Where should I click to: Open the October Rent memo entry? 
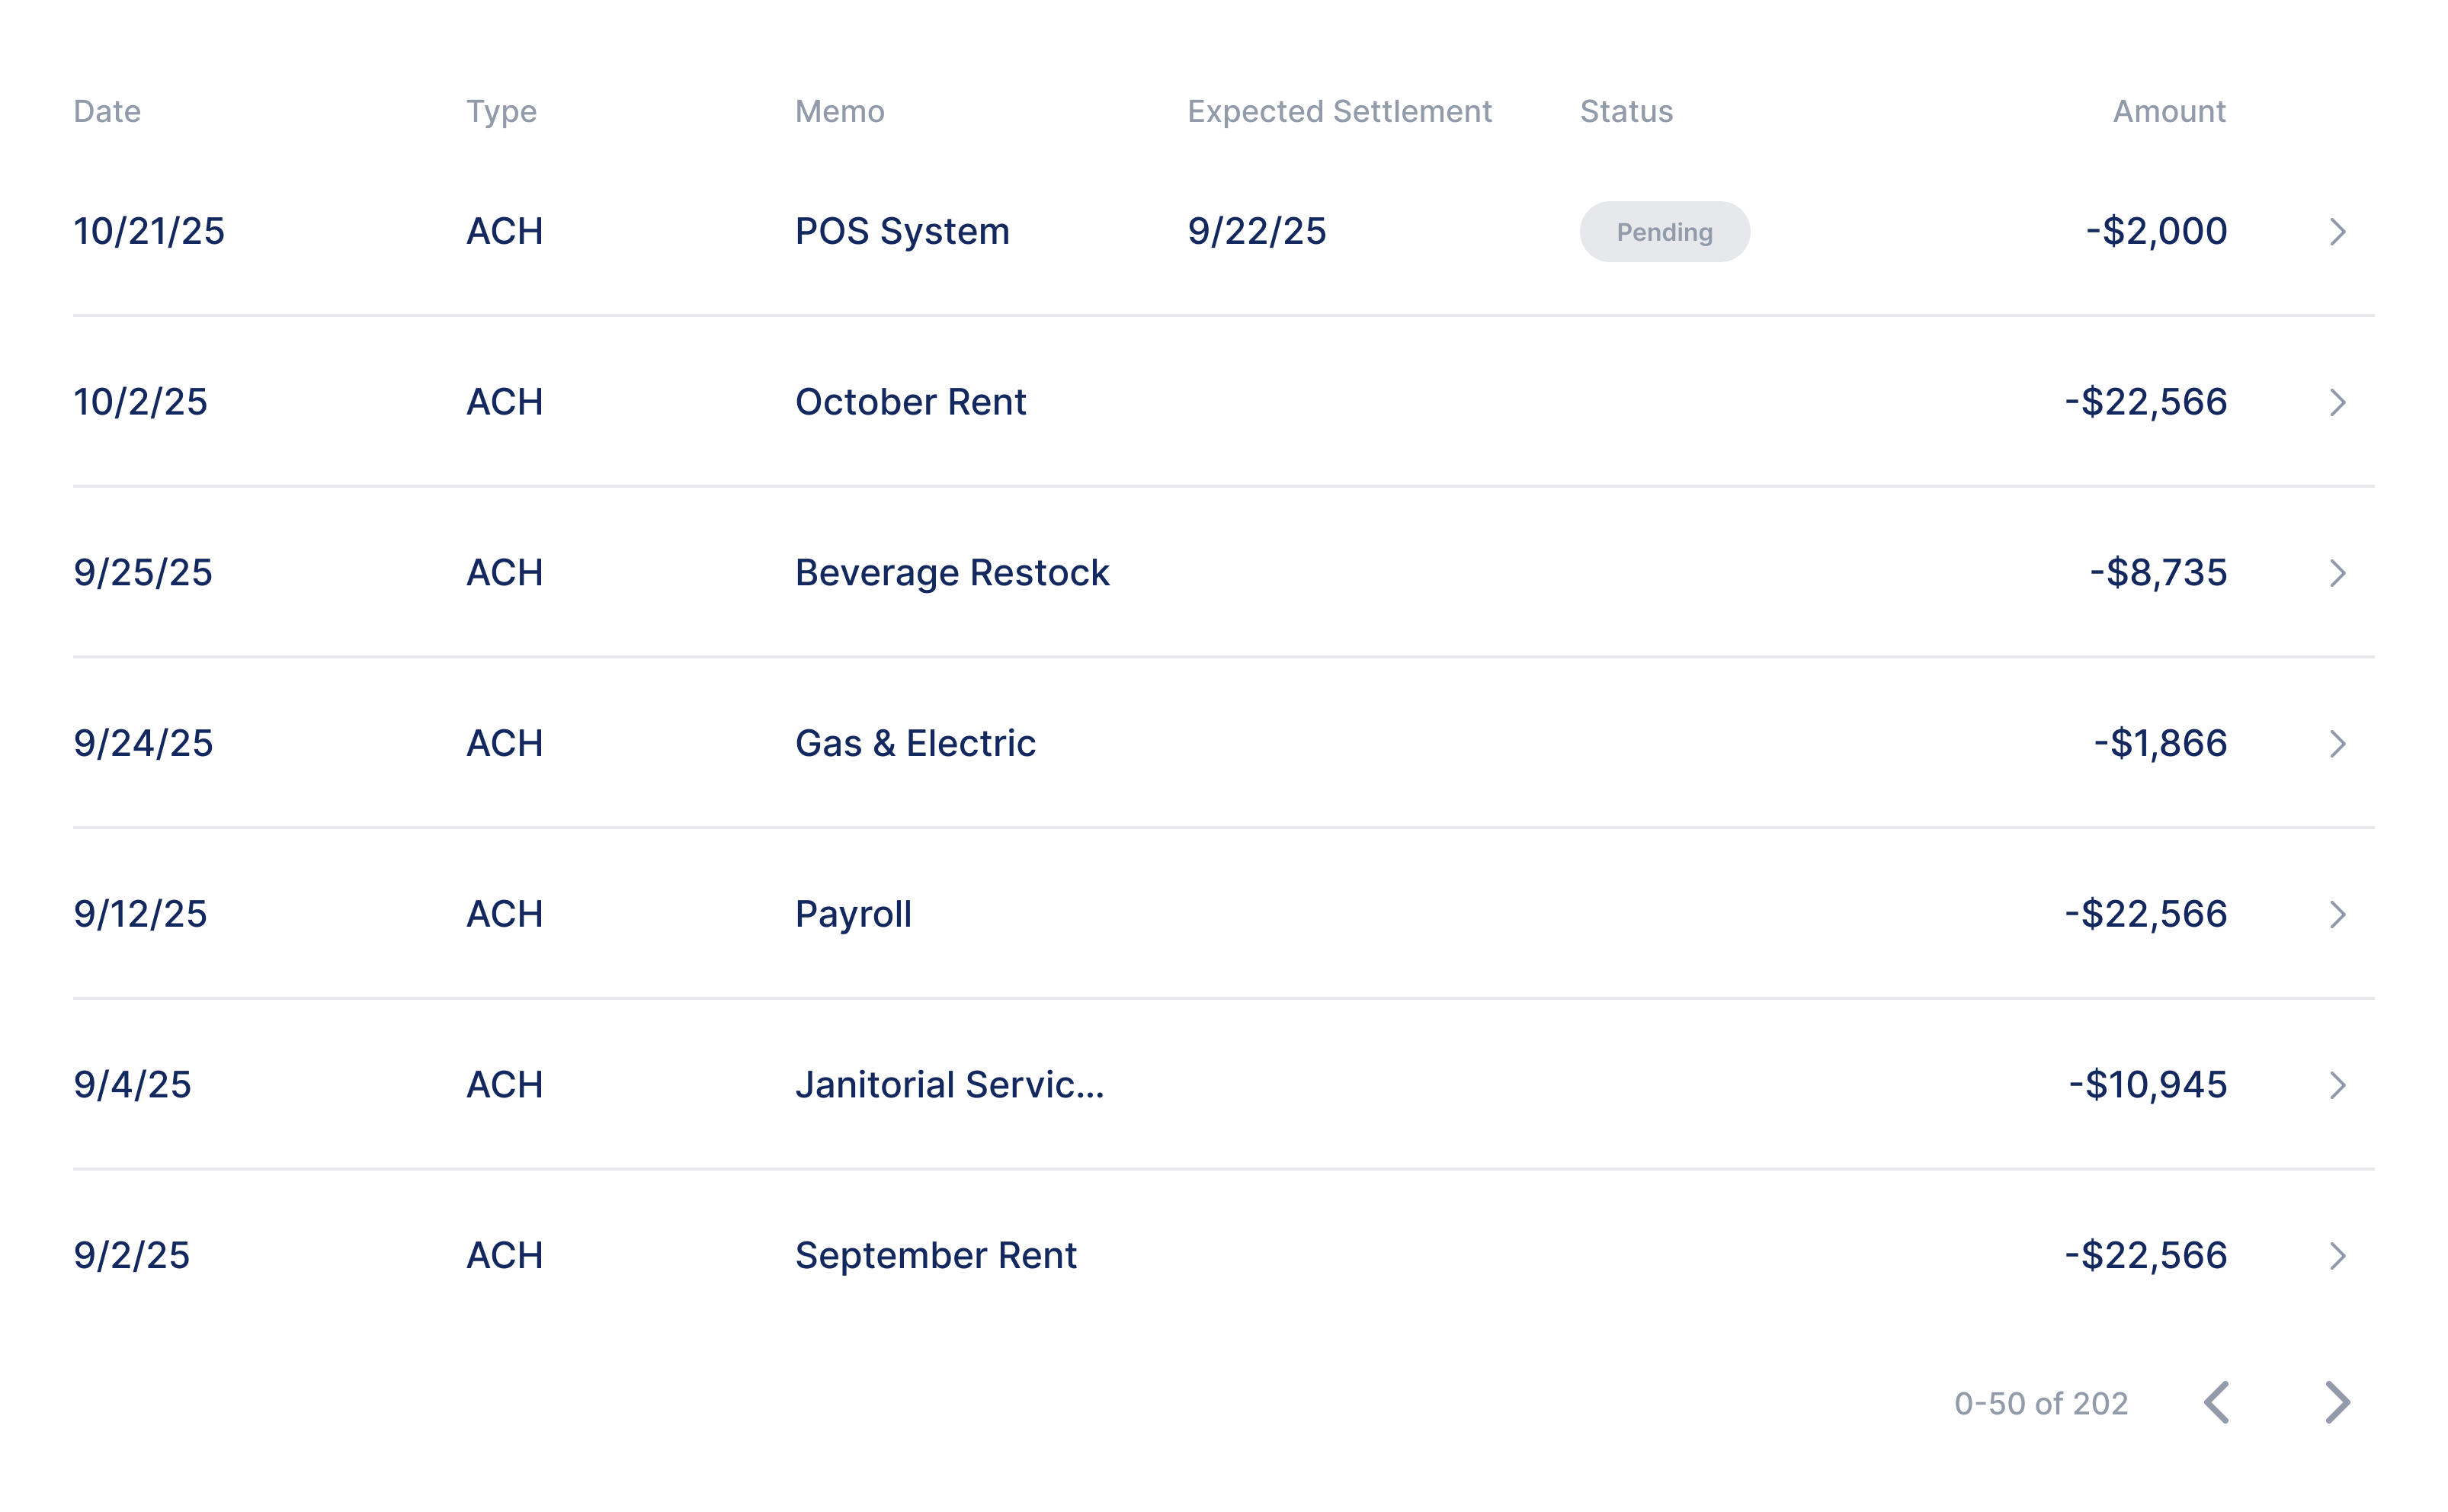(x=910, y=402)
